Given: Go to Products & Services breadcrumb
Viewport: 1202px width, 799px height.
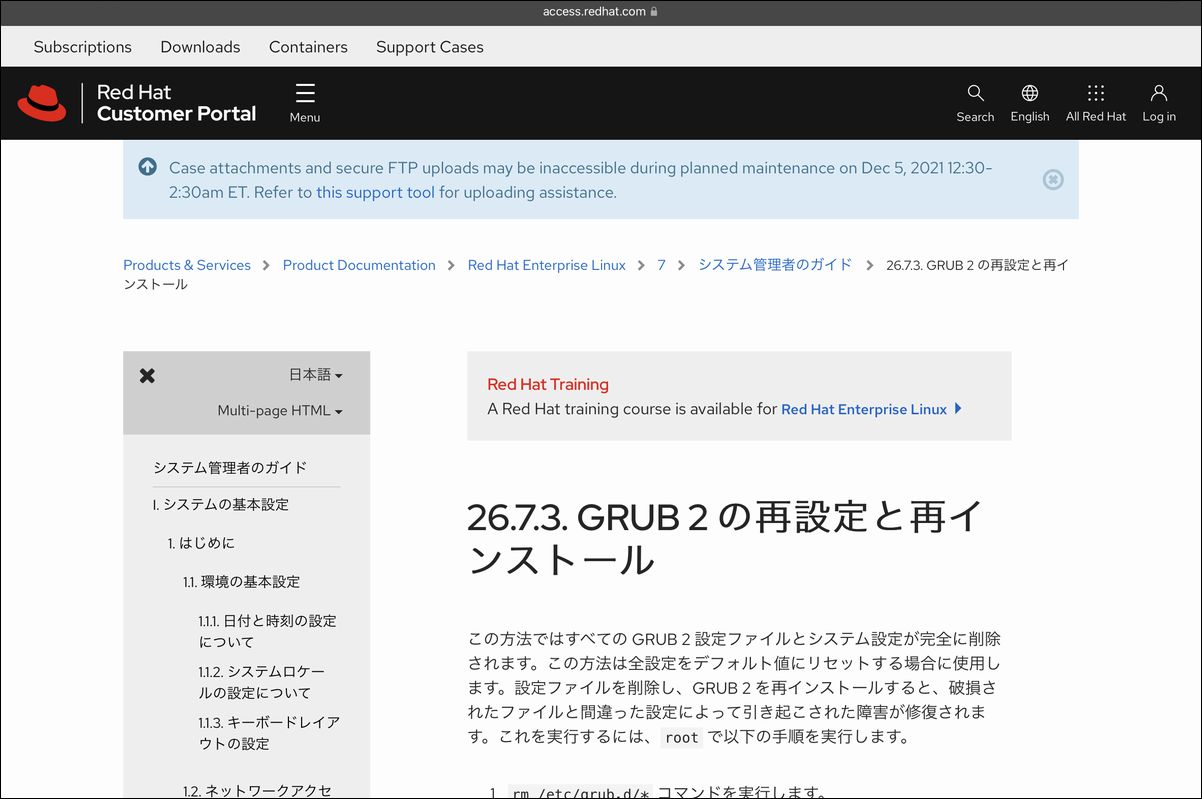Looking at the screenshot, I should (187, 265).
